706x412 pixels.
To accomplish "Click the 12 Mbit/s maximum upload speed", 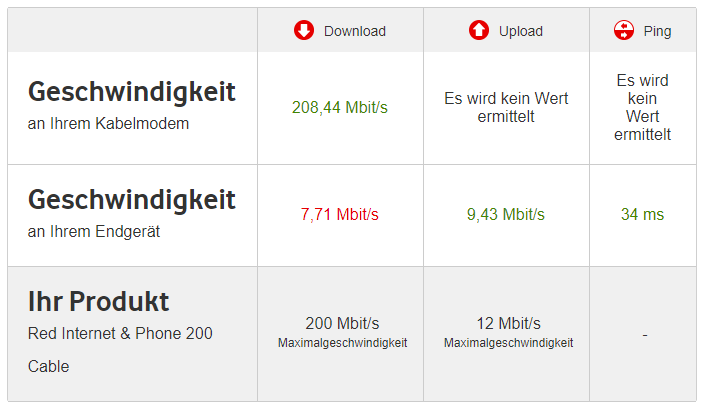I will 508,323.
